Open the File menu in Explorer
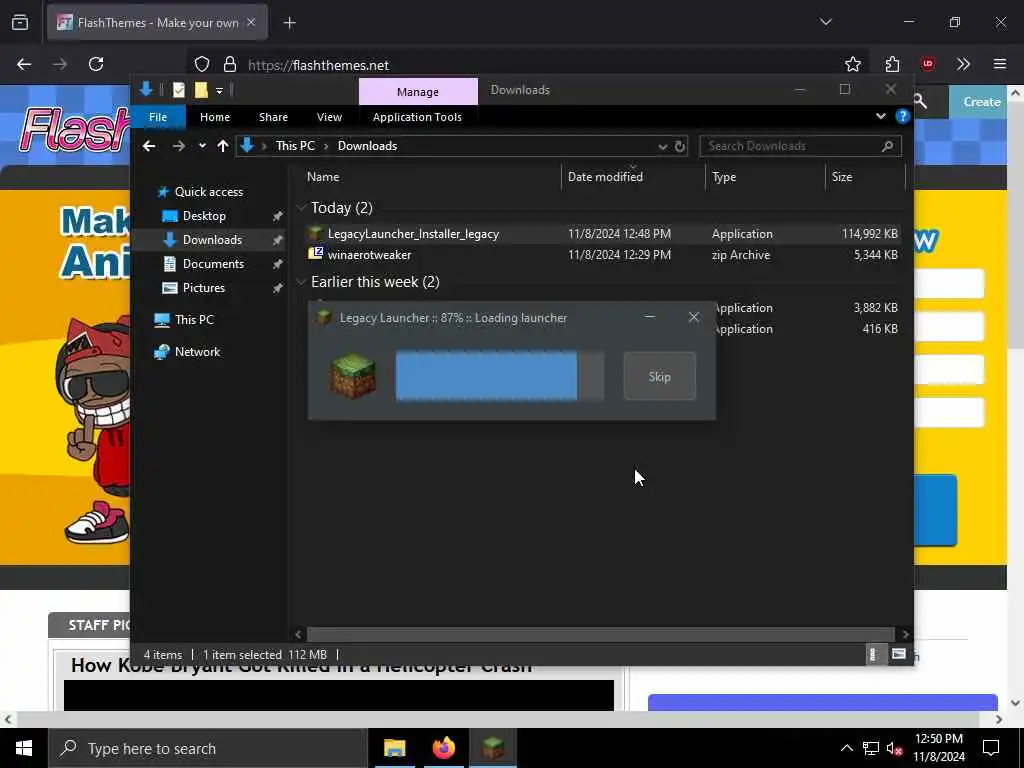1024x768 pixels. (x=158, y=117)
